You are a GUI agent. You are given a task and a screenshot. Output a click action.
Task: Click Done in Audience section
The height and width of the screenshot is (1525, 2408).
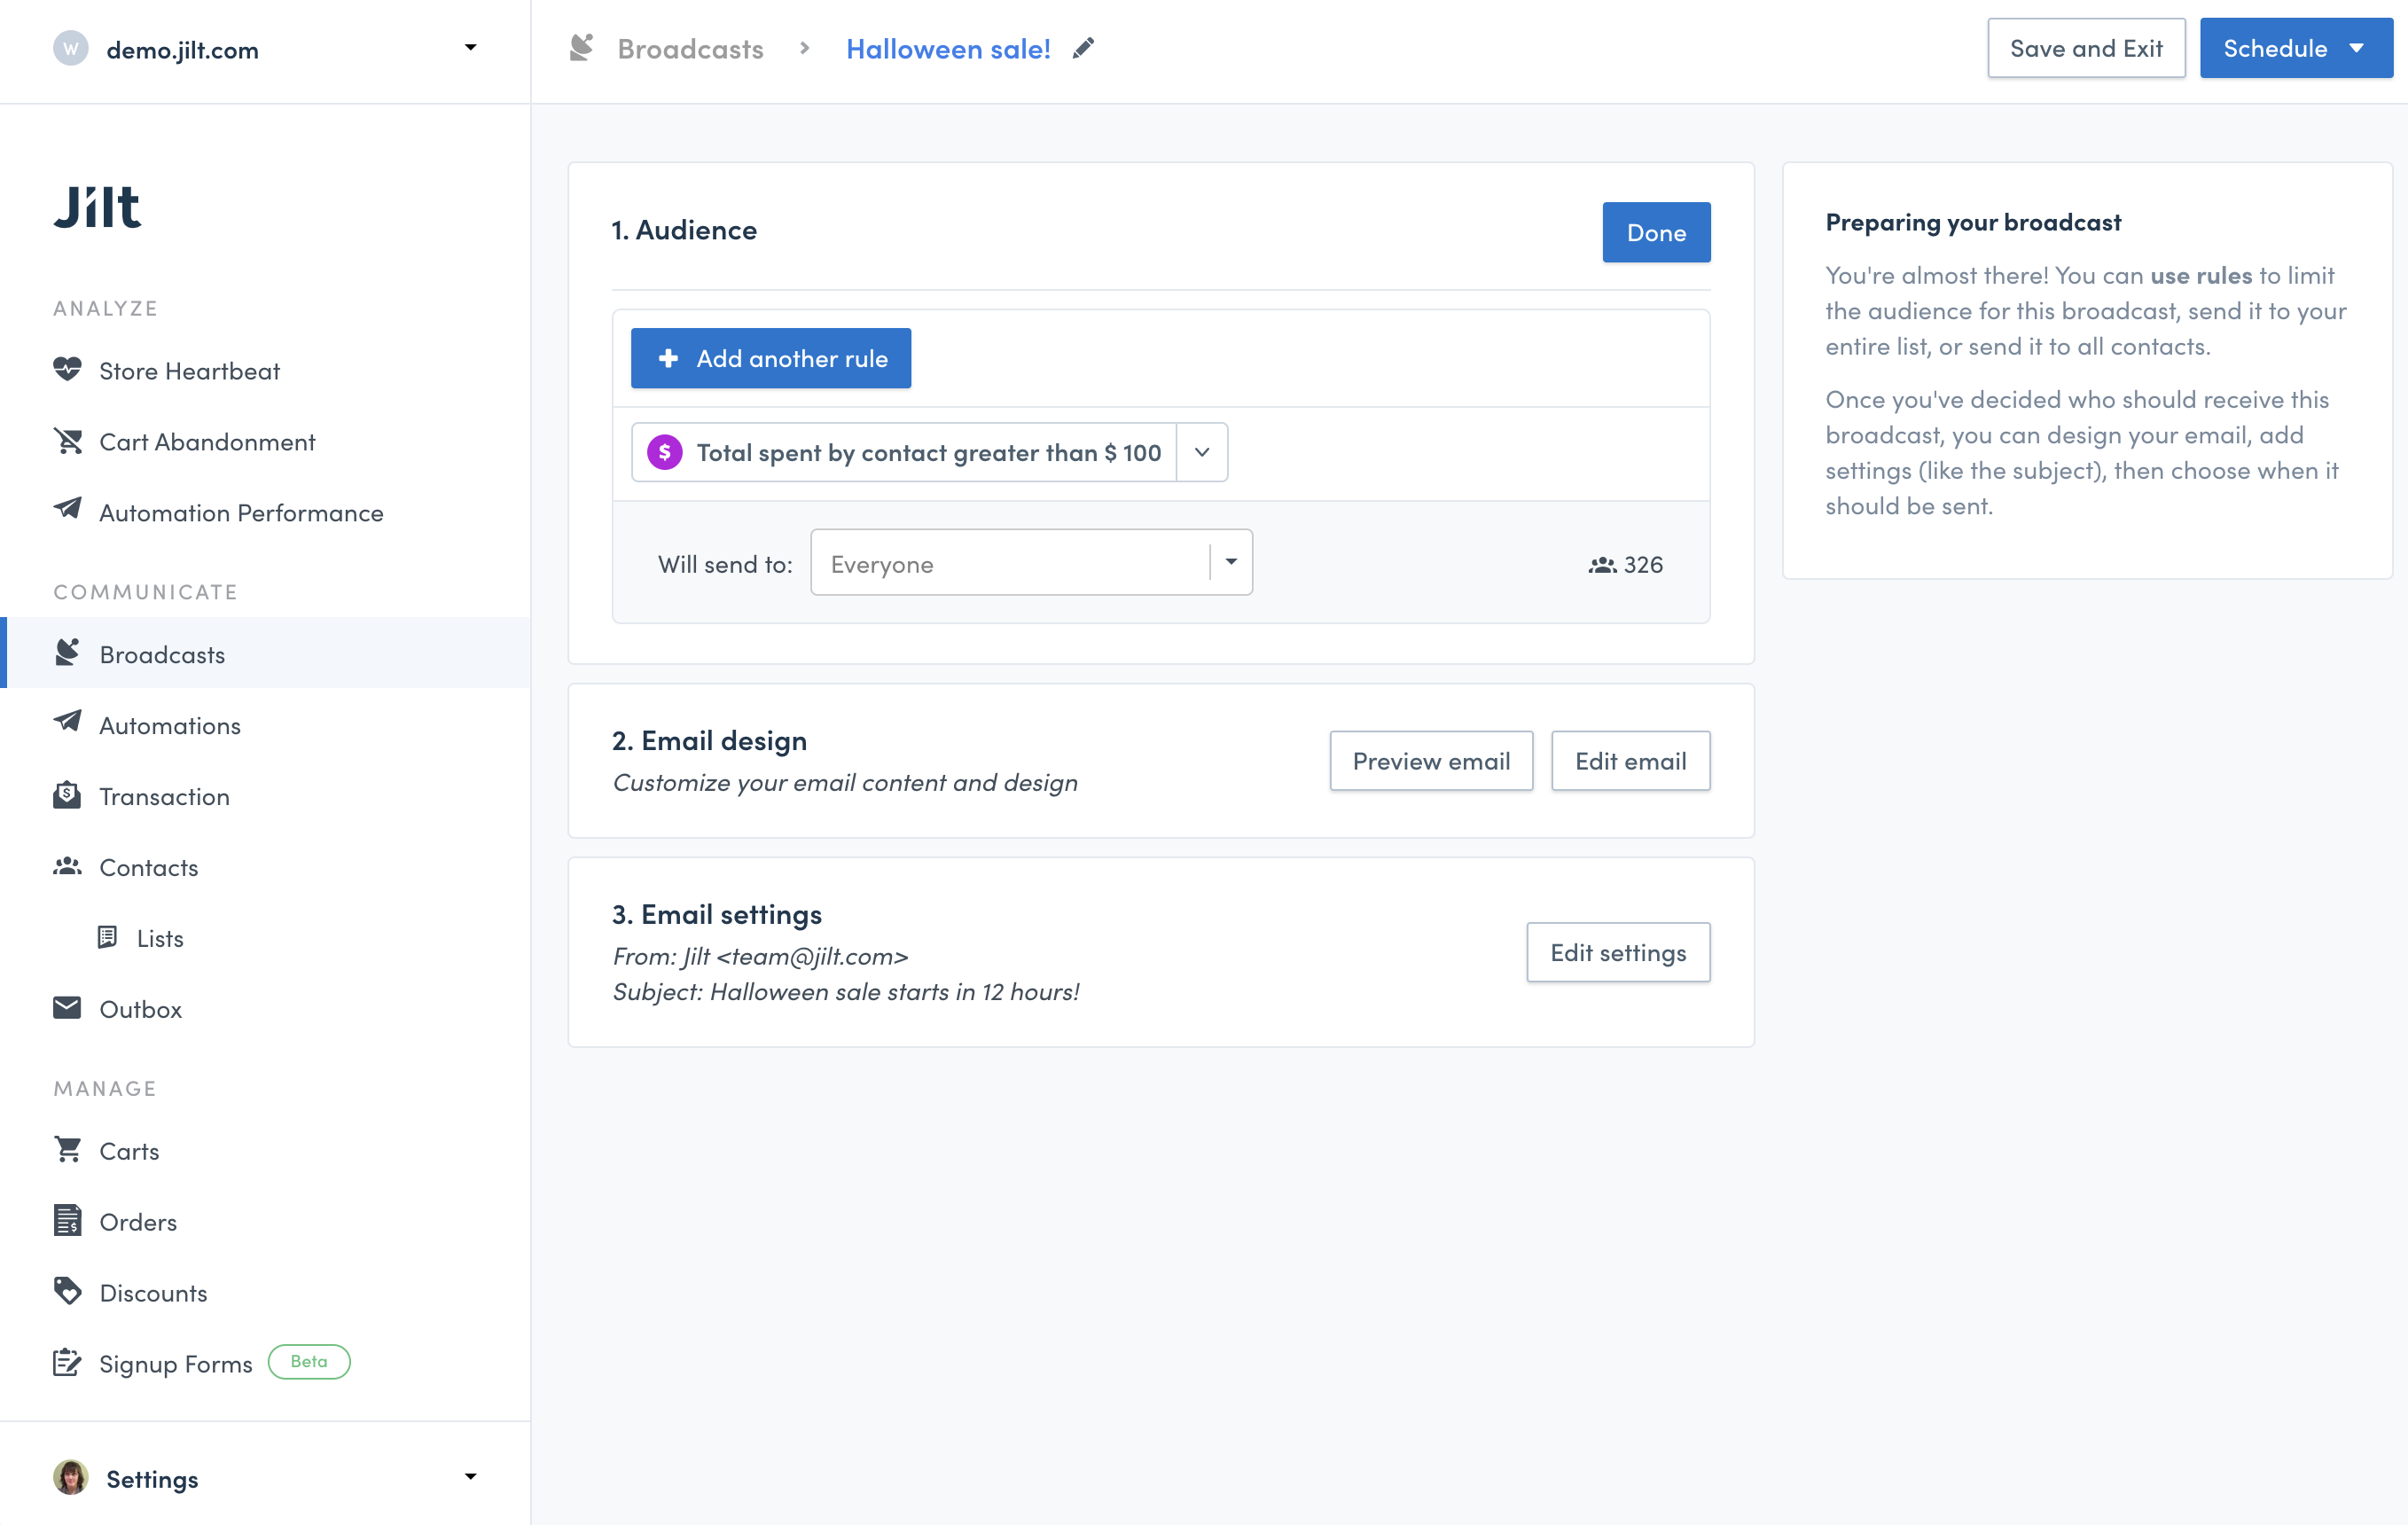tap(1655, 233)
